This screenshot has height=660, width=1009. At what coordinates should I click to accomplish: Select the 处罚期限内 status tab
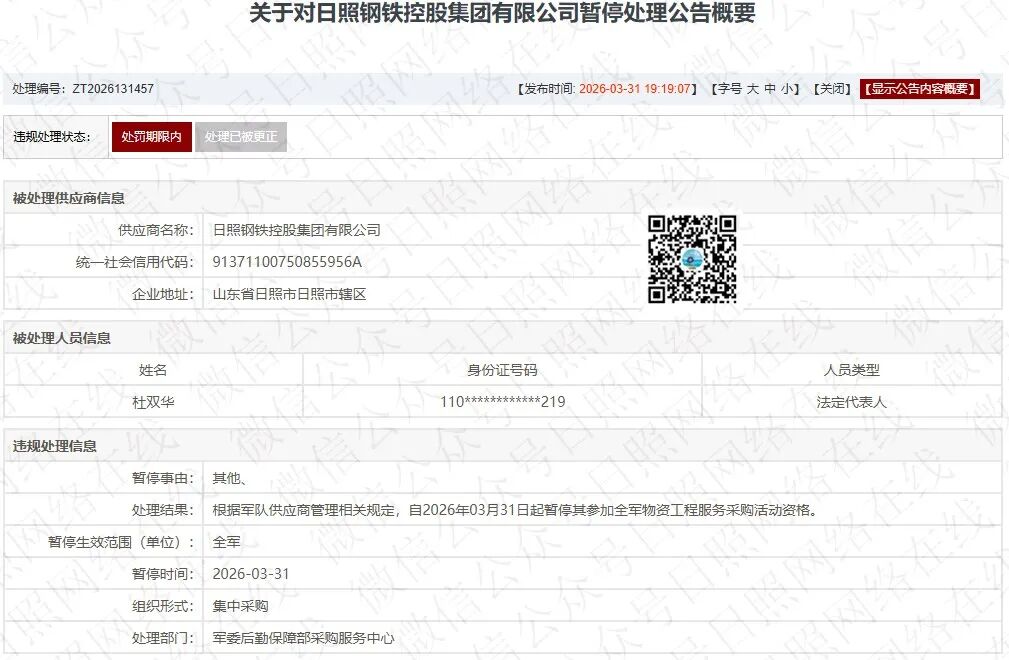[152, 137]
